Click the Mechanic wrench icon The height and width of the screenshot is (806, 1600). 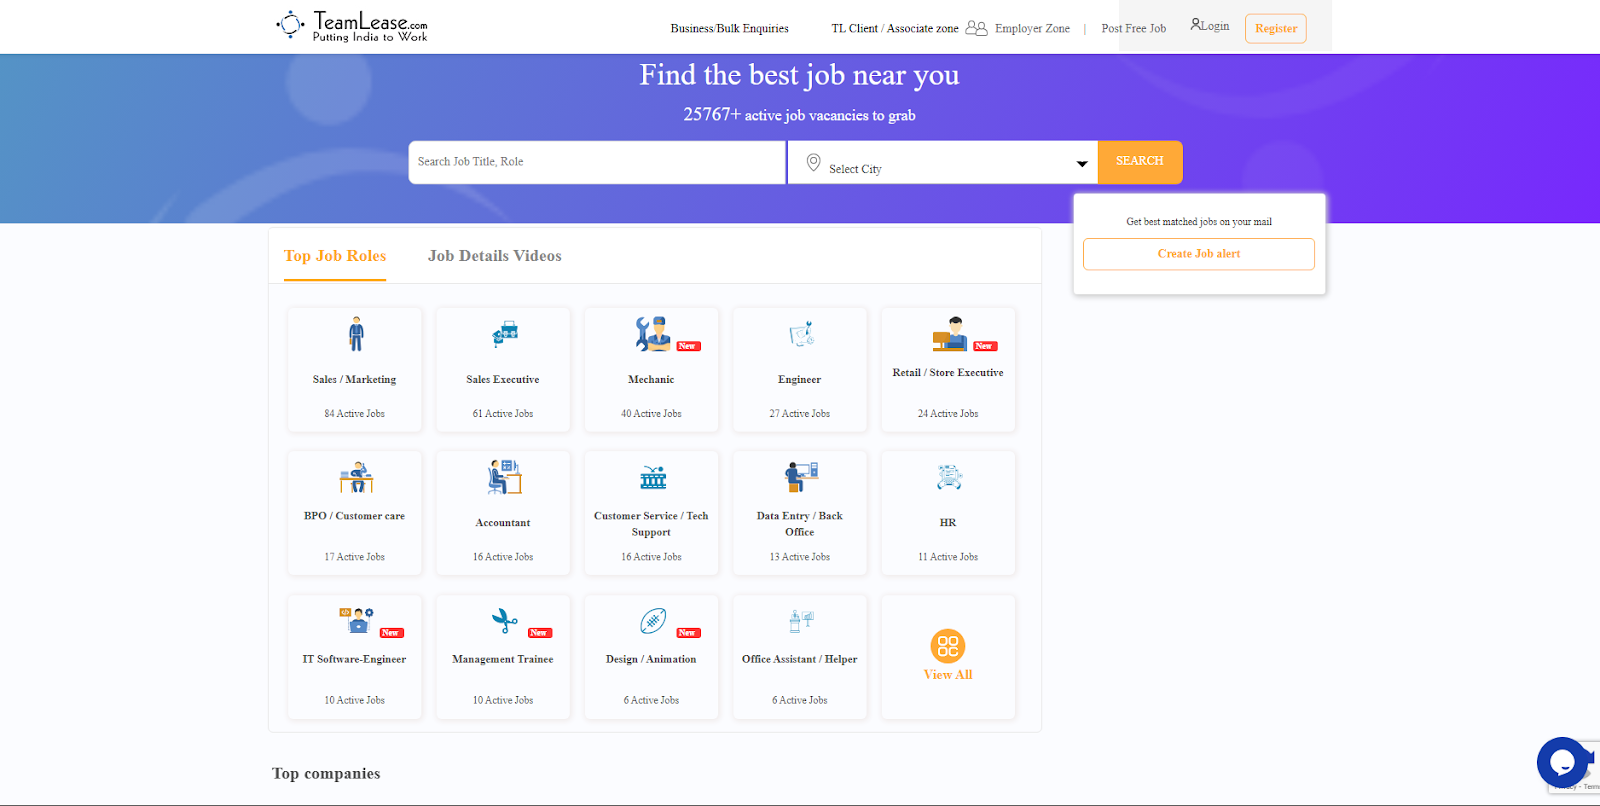(x=653, y=334)
